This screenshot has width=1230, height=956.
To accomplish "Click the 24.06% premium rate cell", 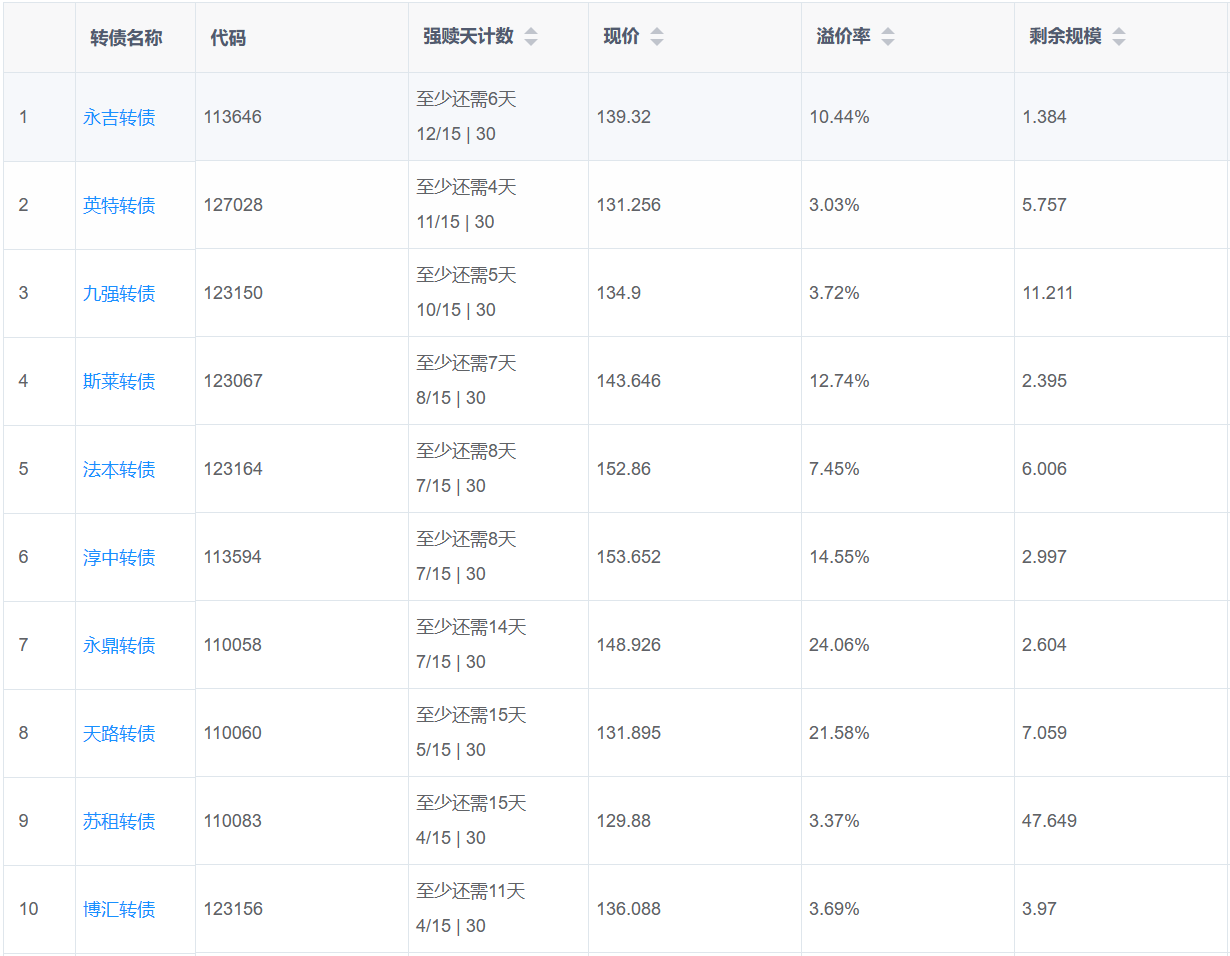I will pyautogui.click(x=839, y=645).
